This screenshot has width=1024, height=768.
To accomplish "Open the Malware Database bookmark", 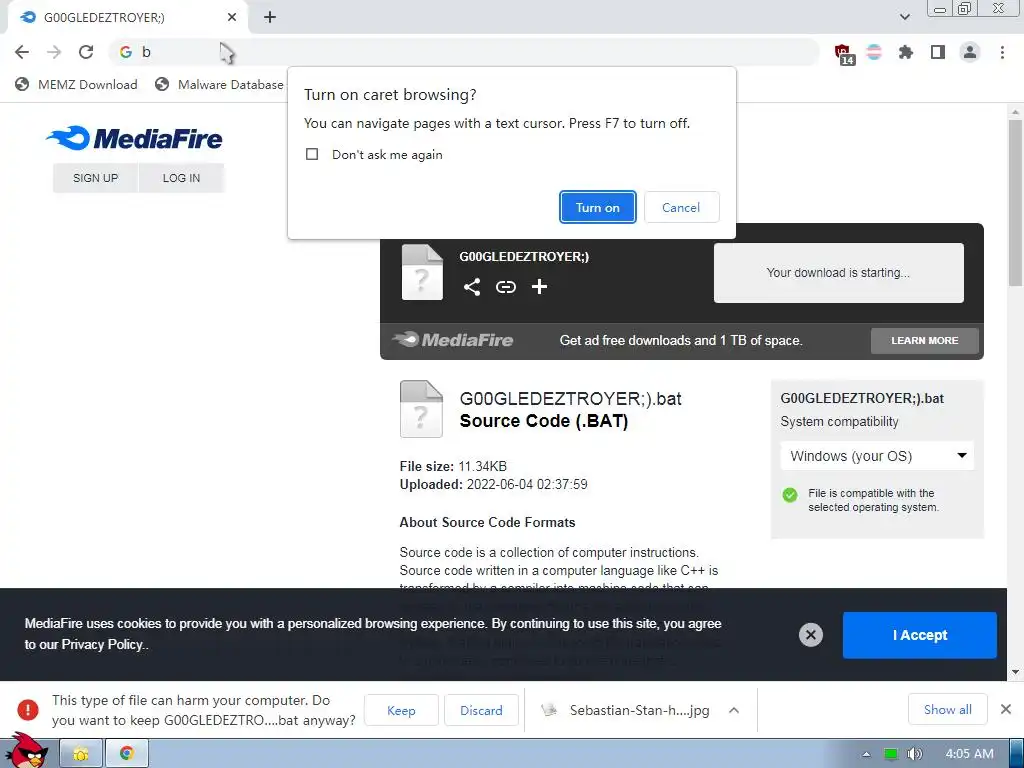I will (x=219, y=84).
